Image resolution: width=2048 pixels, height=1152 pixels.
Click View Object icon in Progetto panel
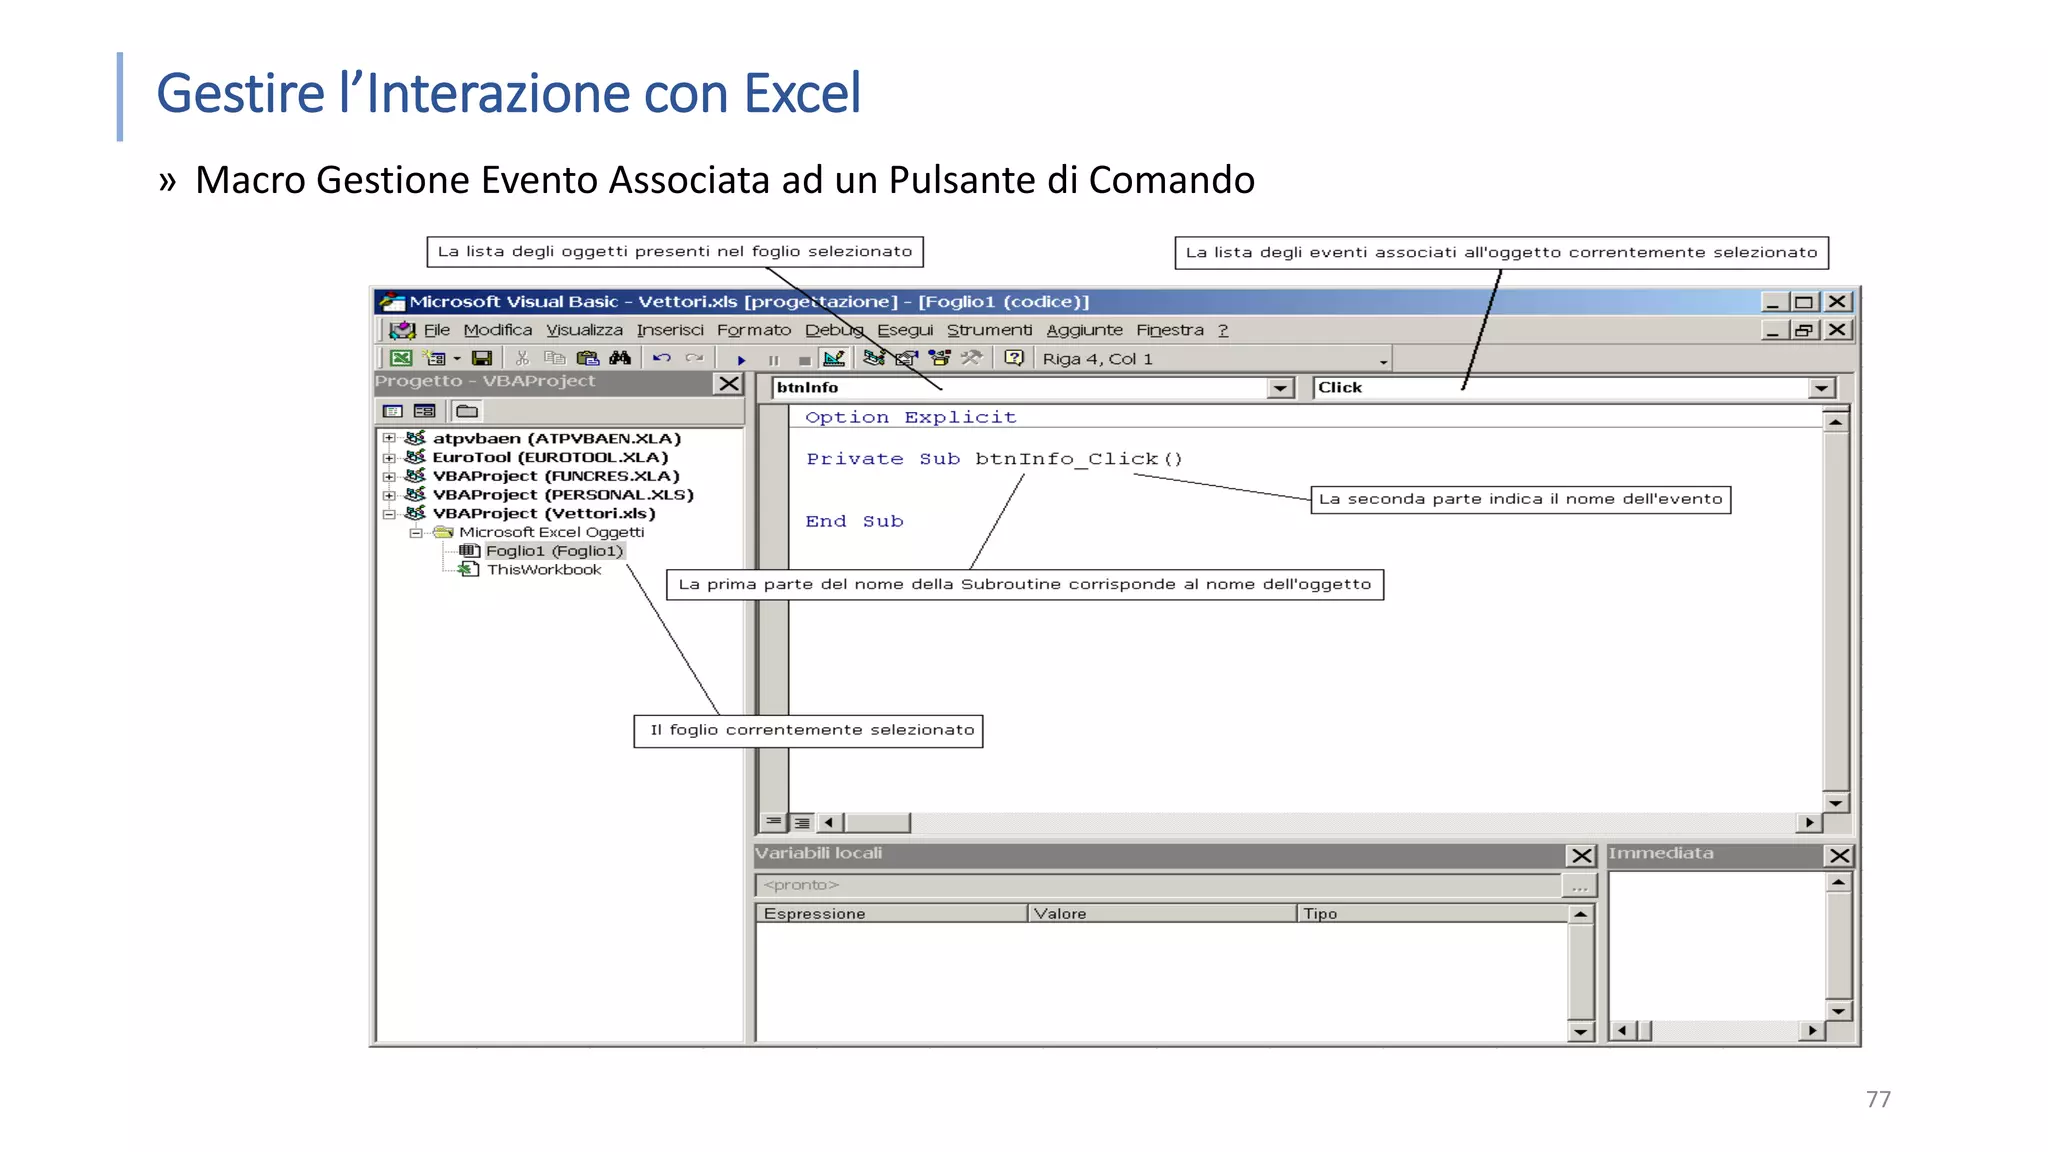tap(424, 411)
